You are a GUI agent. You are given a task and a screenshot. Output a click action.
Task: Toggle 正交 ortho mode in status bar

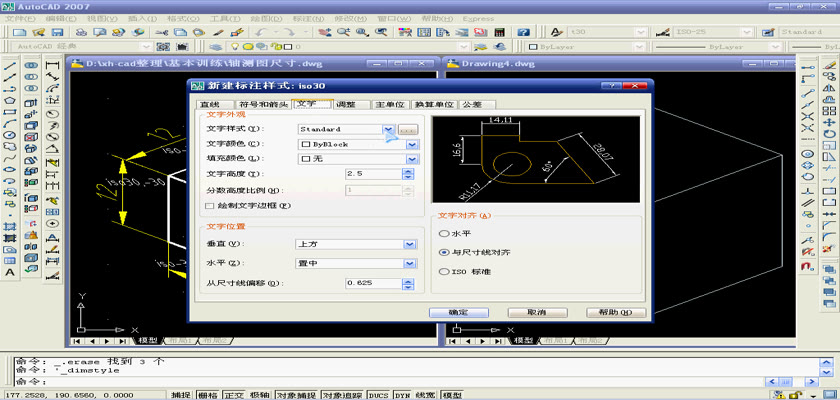point(233,395)
